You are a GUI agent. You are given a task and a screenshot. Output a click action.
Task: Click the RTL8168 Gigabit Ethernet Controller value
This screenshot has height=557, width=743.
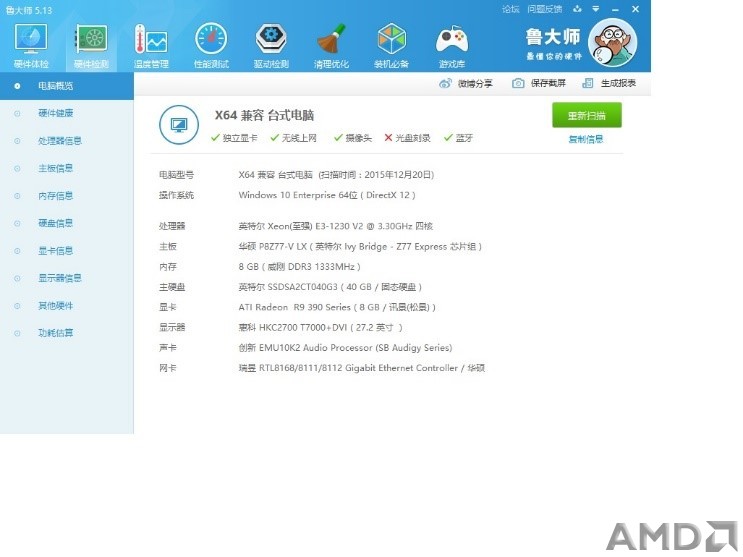pos(362,368)
